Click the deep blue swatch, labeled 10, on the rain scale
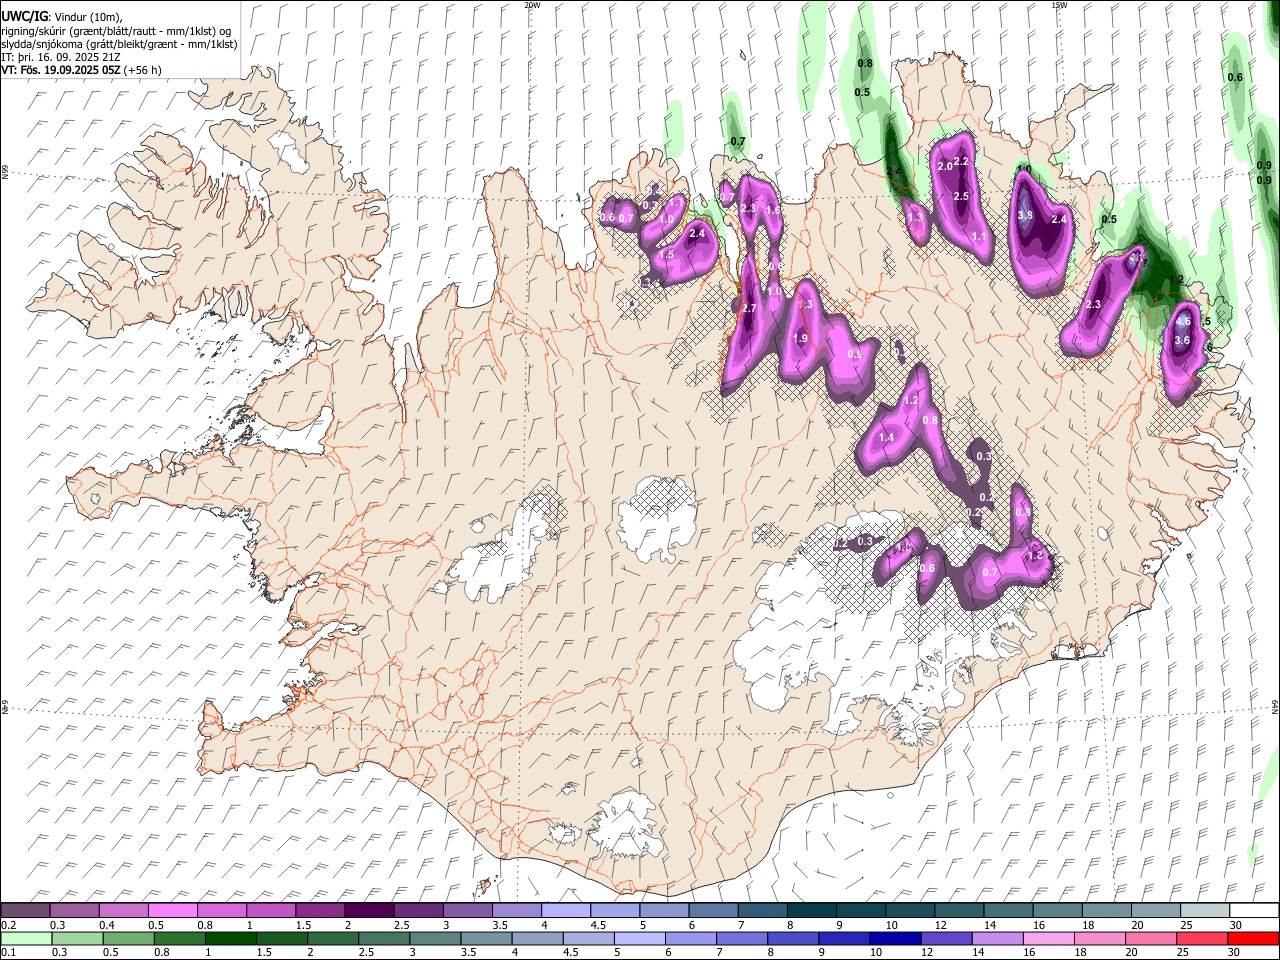1280x960 pixels. 894,939
